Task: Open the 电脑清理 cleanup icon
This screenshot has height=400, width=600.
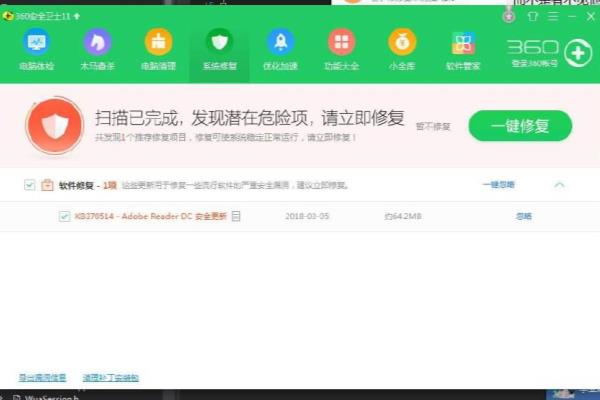Action: (x=158, y=42)
